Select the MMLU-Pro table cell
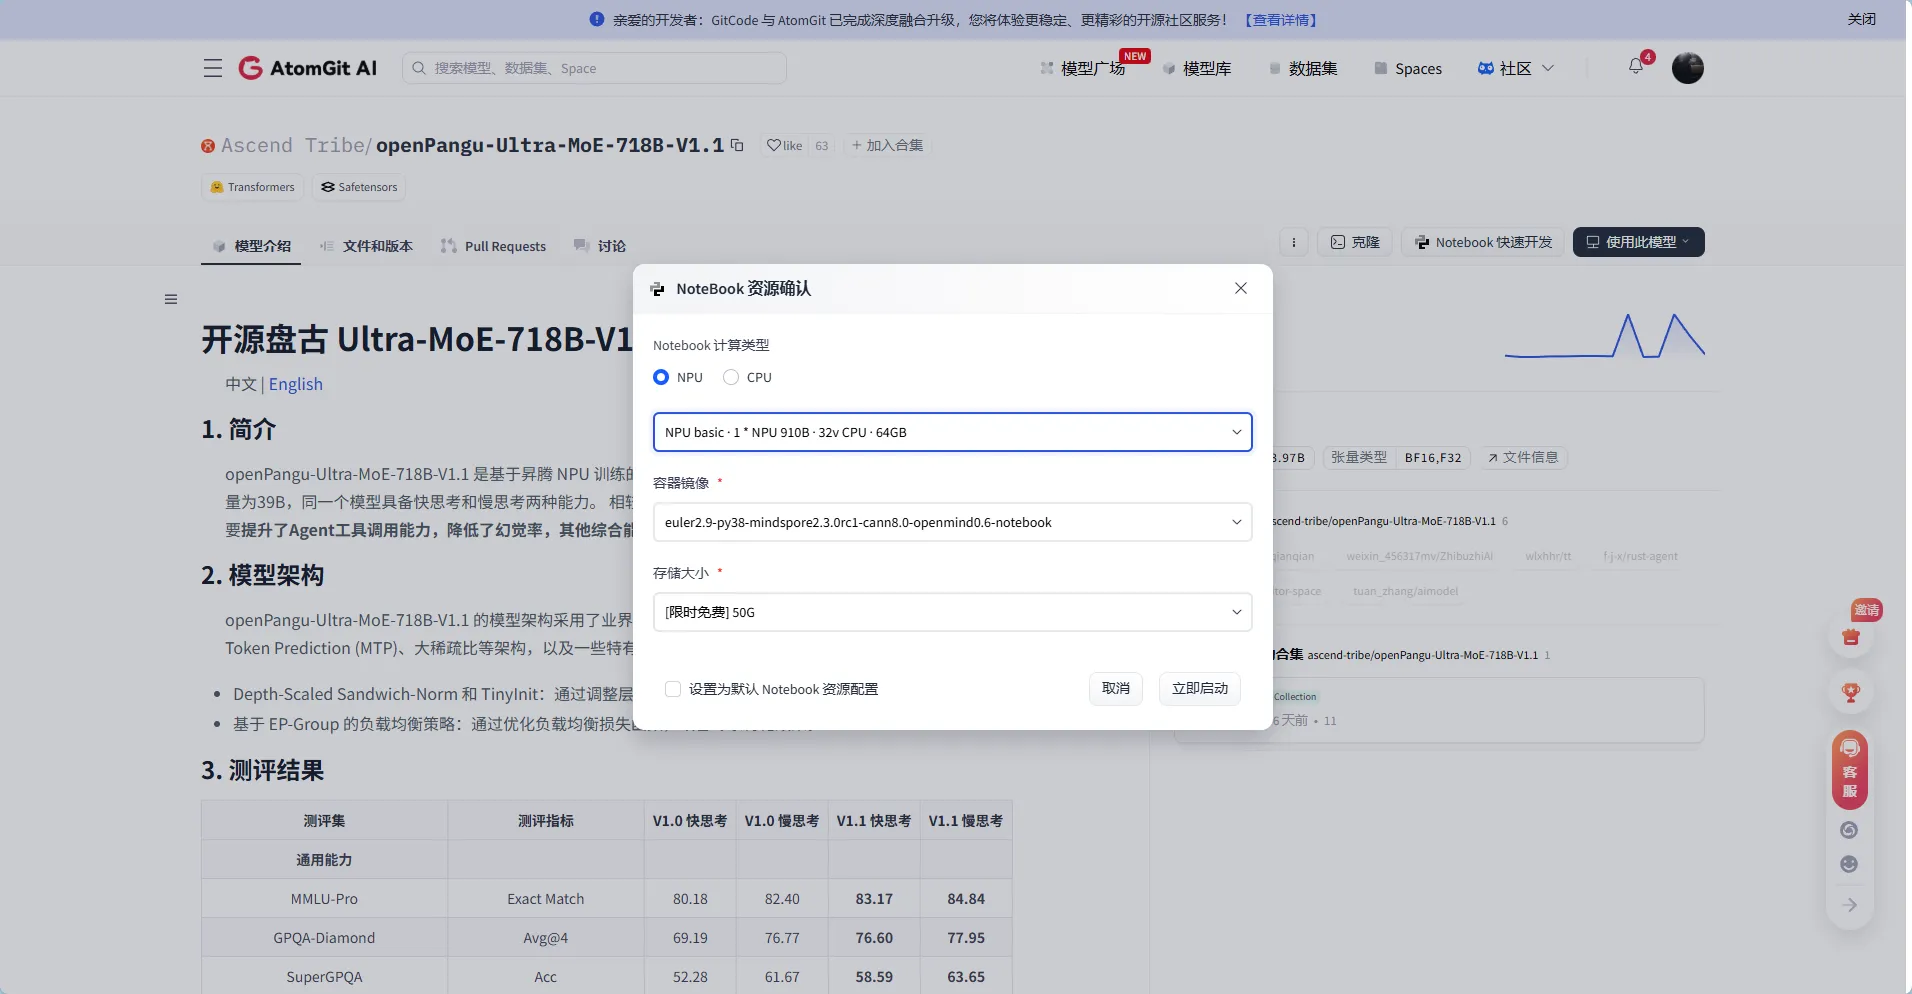This screenshot has height=994, width=1912. pyautogui.click(x=324, y=899)
